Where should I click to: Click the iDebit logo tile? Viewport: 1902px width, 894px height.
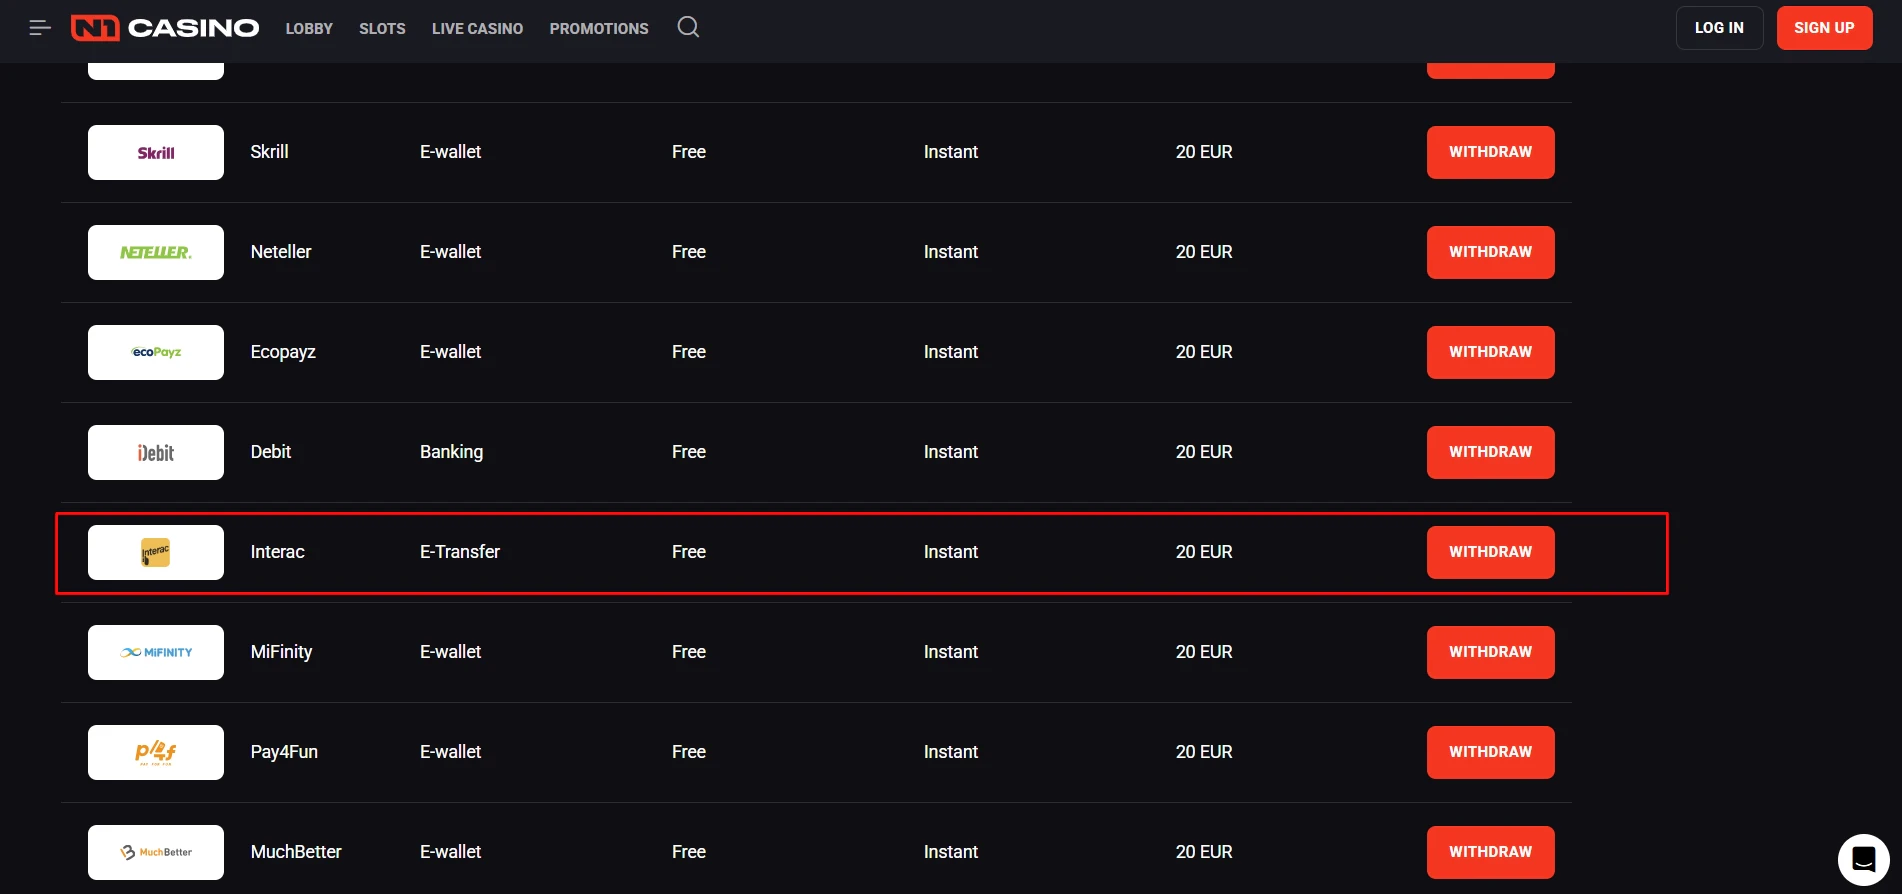click(156, 452)
